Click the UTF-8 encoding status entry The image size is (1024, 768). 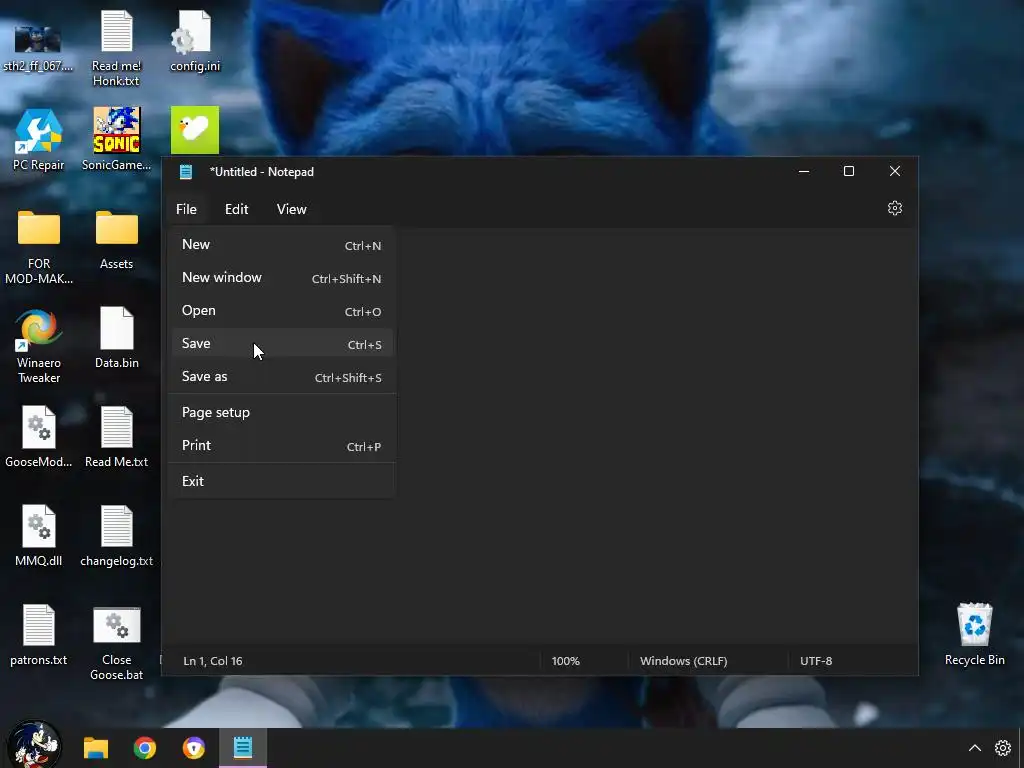[x=816, y=661]
